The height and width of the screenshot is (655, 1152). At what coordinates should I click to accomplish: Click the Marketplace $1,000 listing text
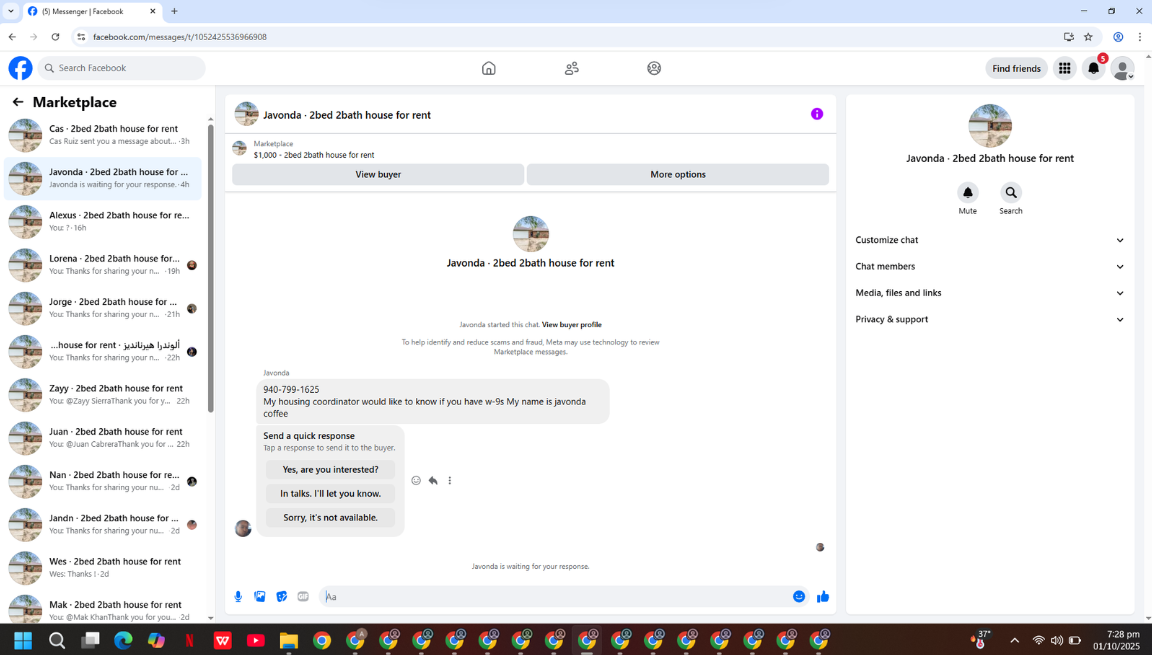(x=314, y=155)
